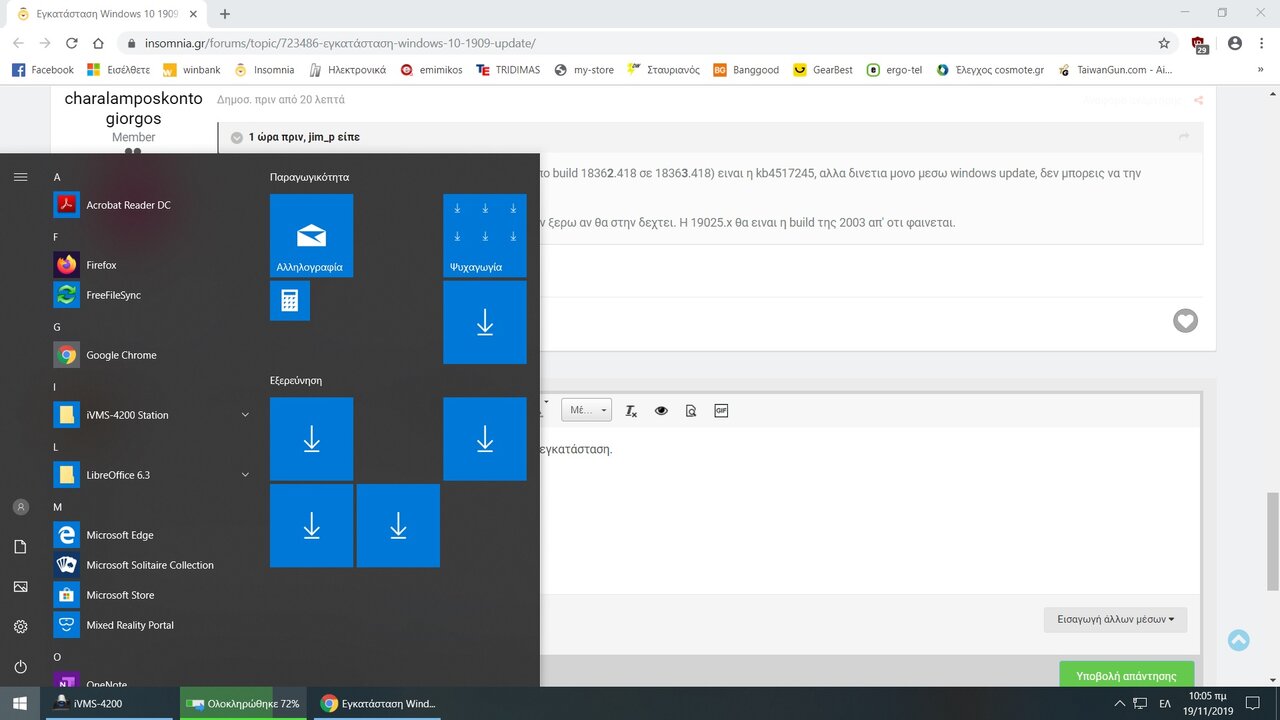Expand the LibreOffice 6.3 folder

coord(245,475)
